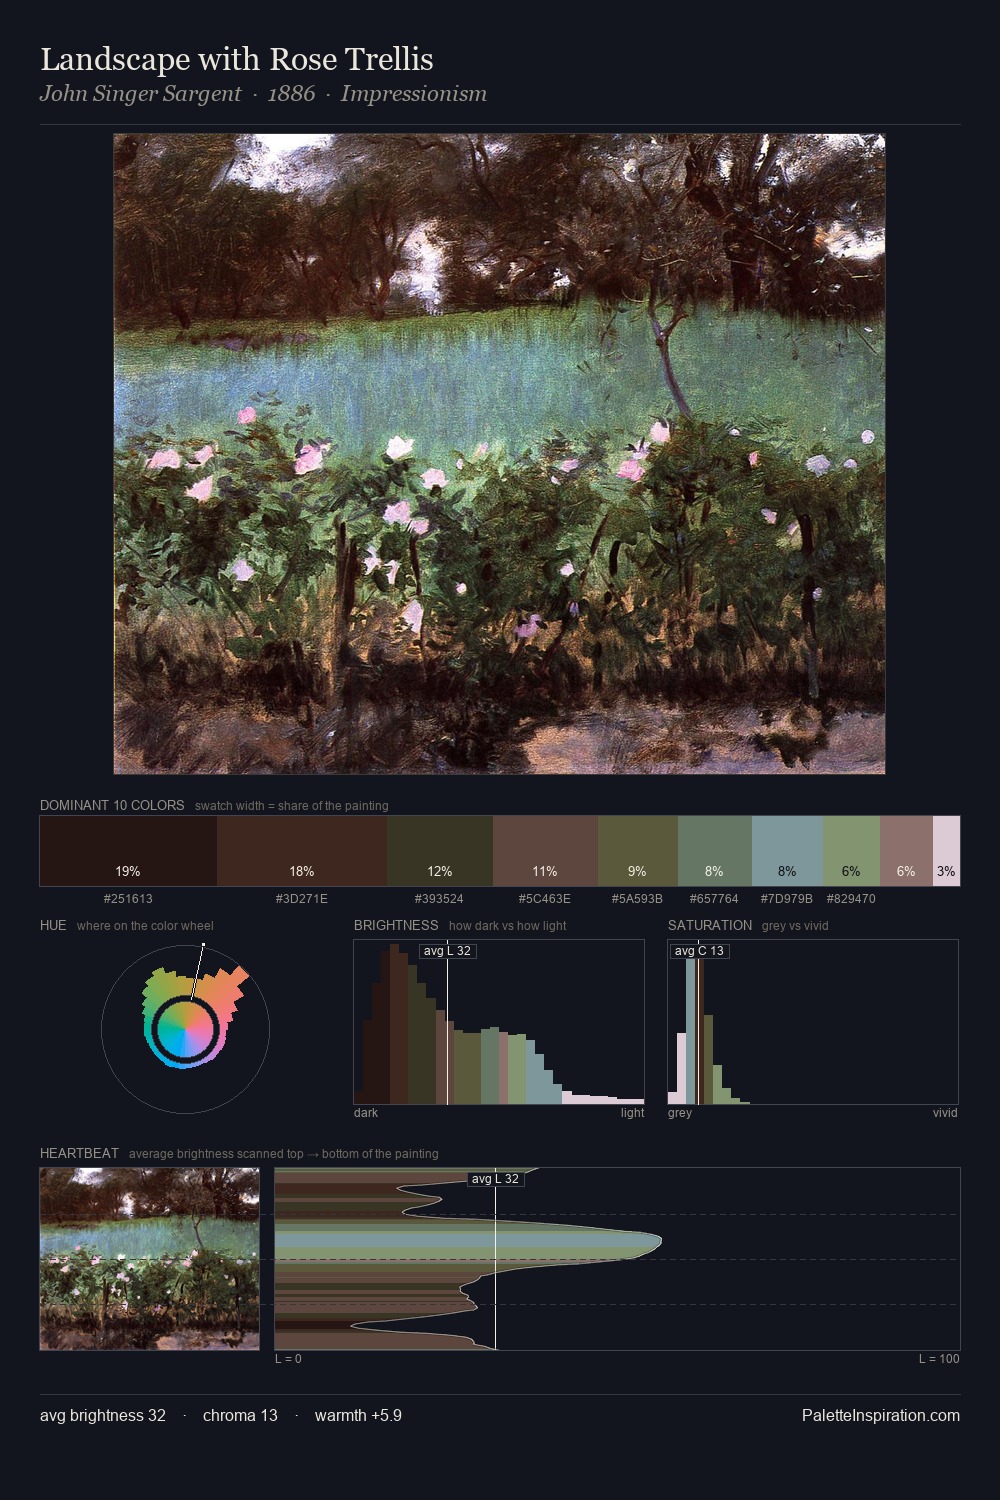Click the hex code #829470
This screenshot has height=1500, width=1000.
pyautogui.click(x=851, y=899)
